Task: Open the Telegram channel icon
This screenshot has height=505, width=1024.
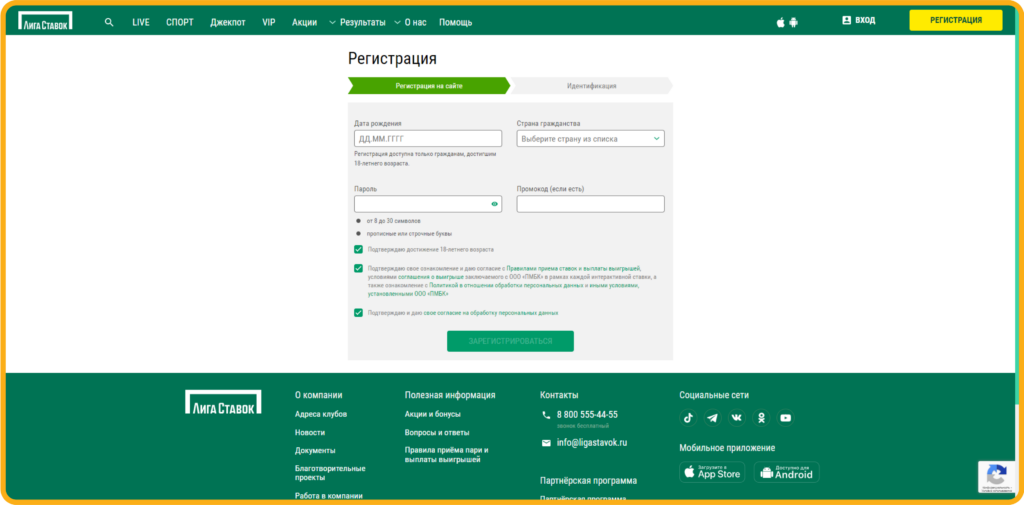Action: tap(712, 418)
